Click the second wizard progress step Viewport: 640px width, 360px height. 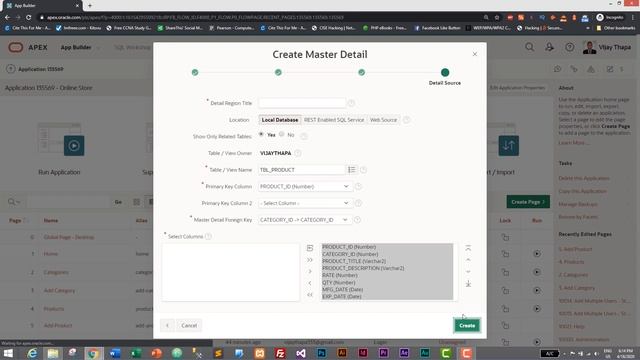pos(278,72)
